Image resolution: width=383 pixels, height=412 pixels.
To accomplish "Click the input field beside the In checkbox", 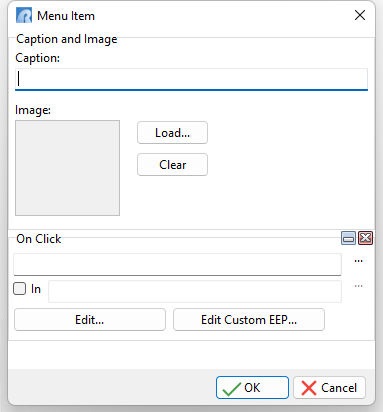I will 195,291.
